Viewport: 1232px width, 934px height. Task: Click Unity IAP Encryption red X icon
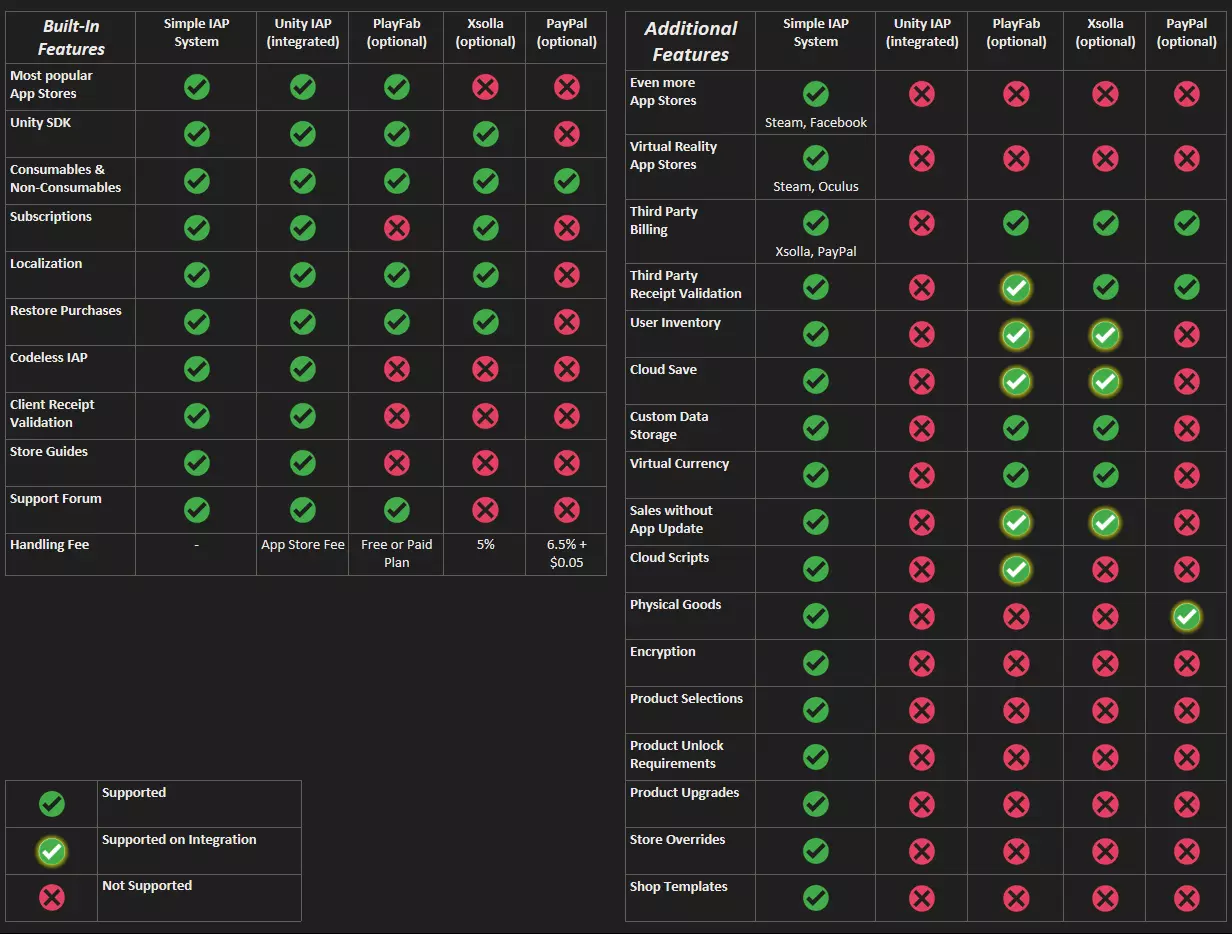click(x=921, y=663)
